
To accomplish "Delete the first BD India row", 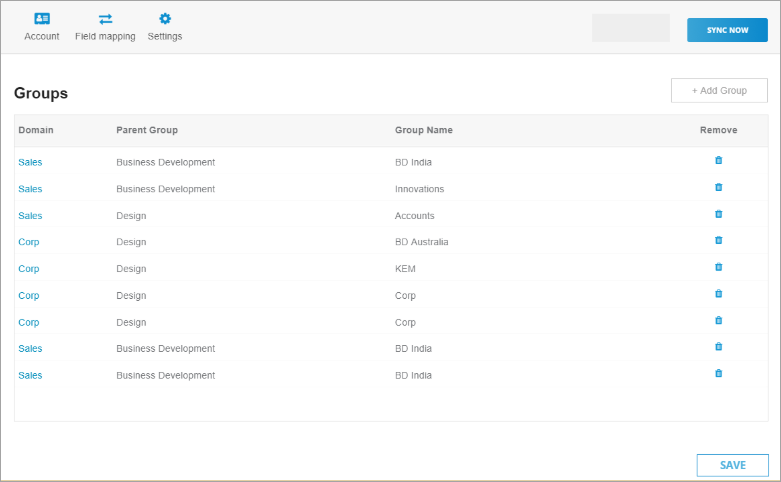I will (x=718, y=160).
